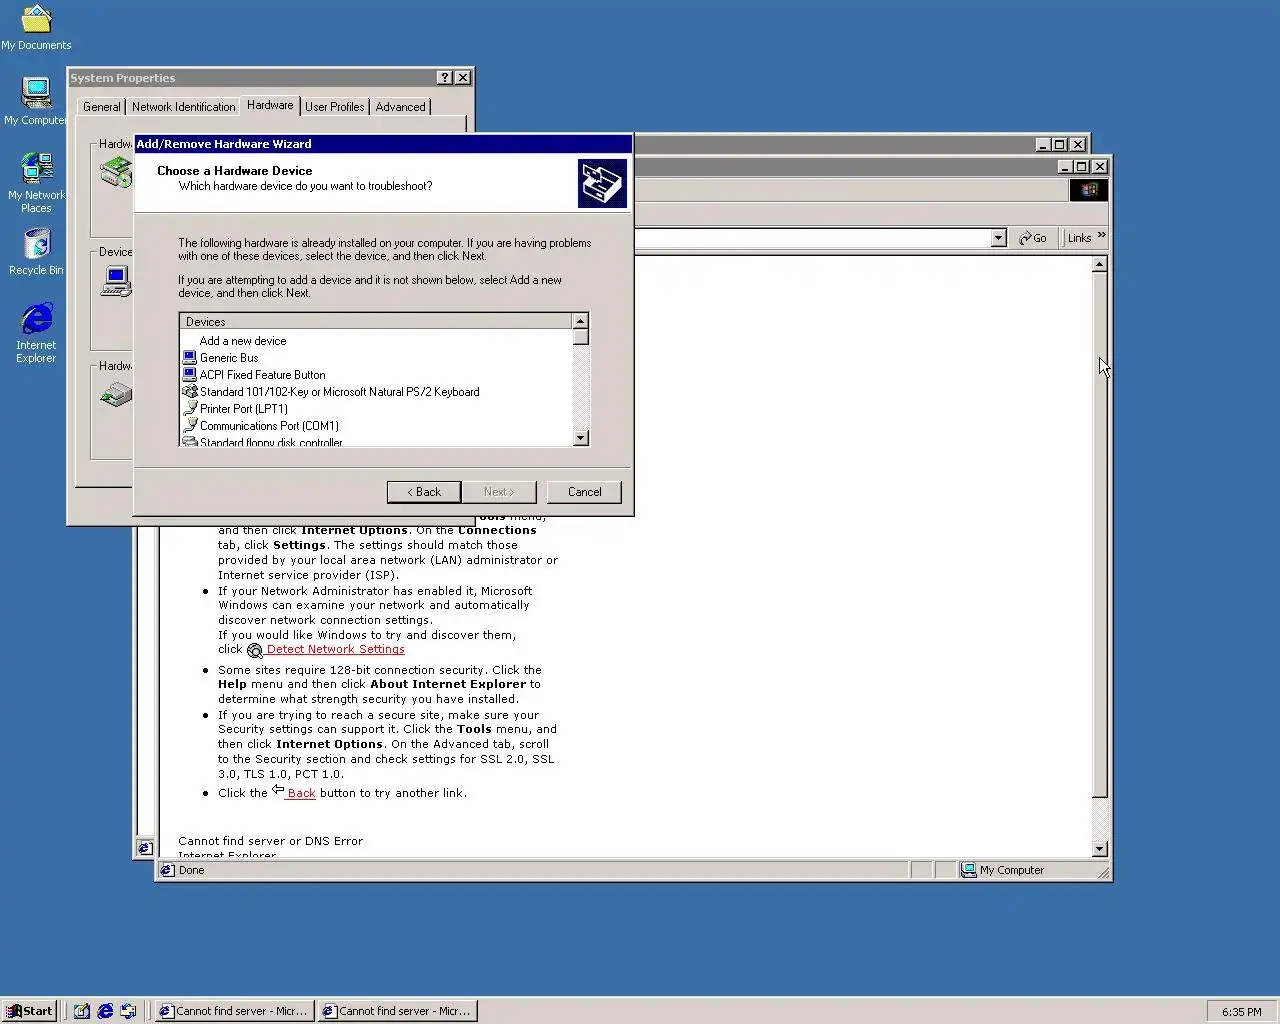Click the page icon beside Done status
Viewport: 1280px width, 1024px height.
(x=167, y=870)
